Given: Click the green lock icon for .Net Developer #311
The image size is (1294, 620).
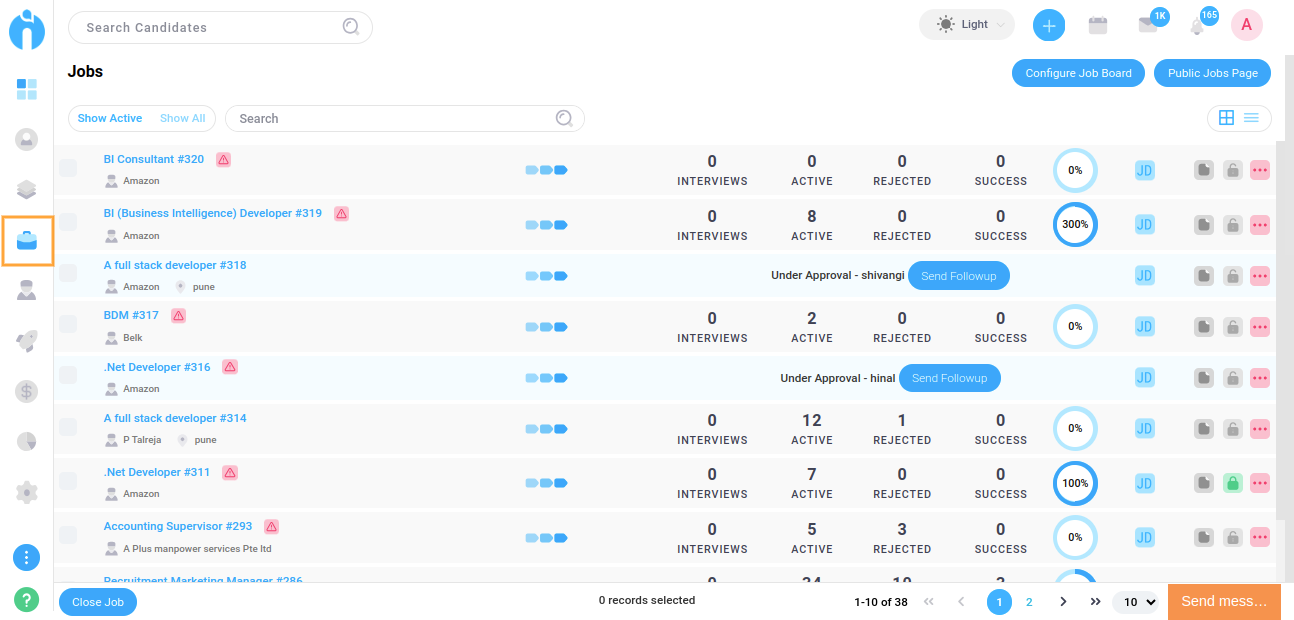Looking at the screenshot, I should click(1233, 483).
